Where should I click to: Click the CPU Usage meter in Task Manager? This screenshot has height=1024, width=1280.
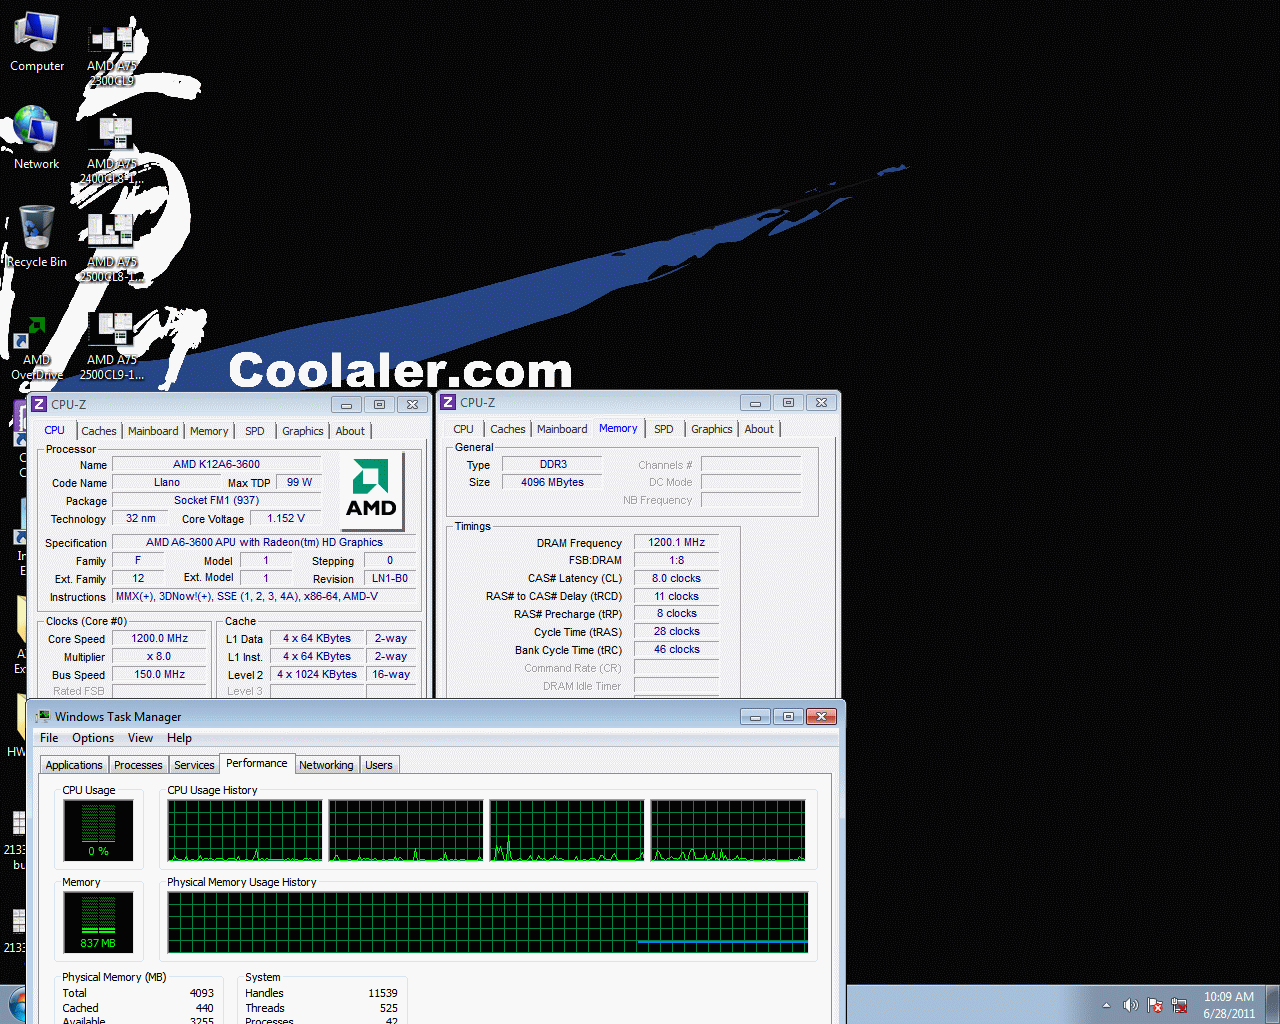(x=98, y=831)
